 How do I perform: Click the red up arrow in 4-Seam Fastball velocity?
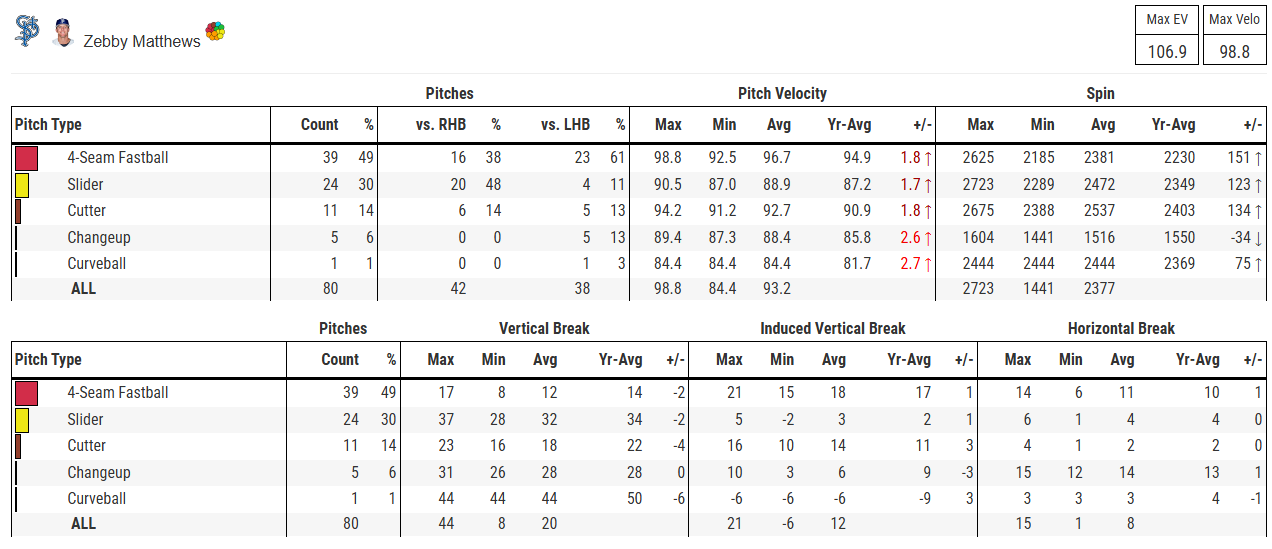928,158
